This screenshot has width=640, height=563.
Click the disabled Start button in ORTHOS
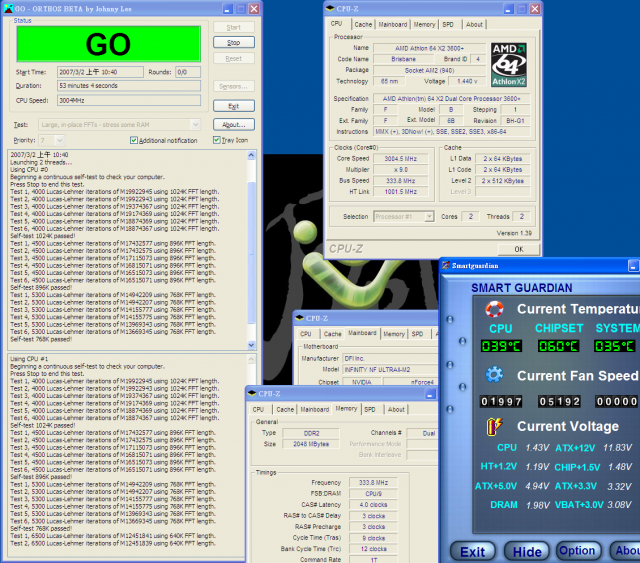pyautogui.click(x=233, y=27)
